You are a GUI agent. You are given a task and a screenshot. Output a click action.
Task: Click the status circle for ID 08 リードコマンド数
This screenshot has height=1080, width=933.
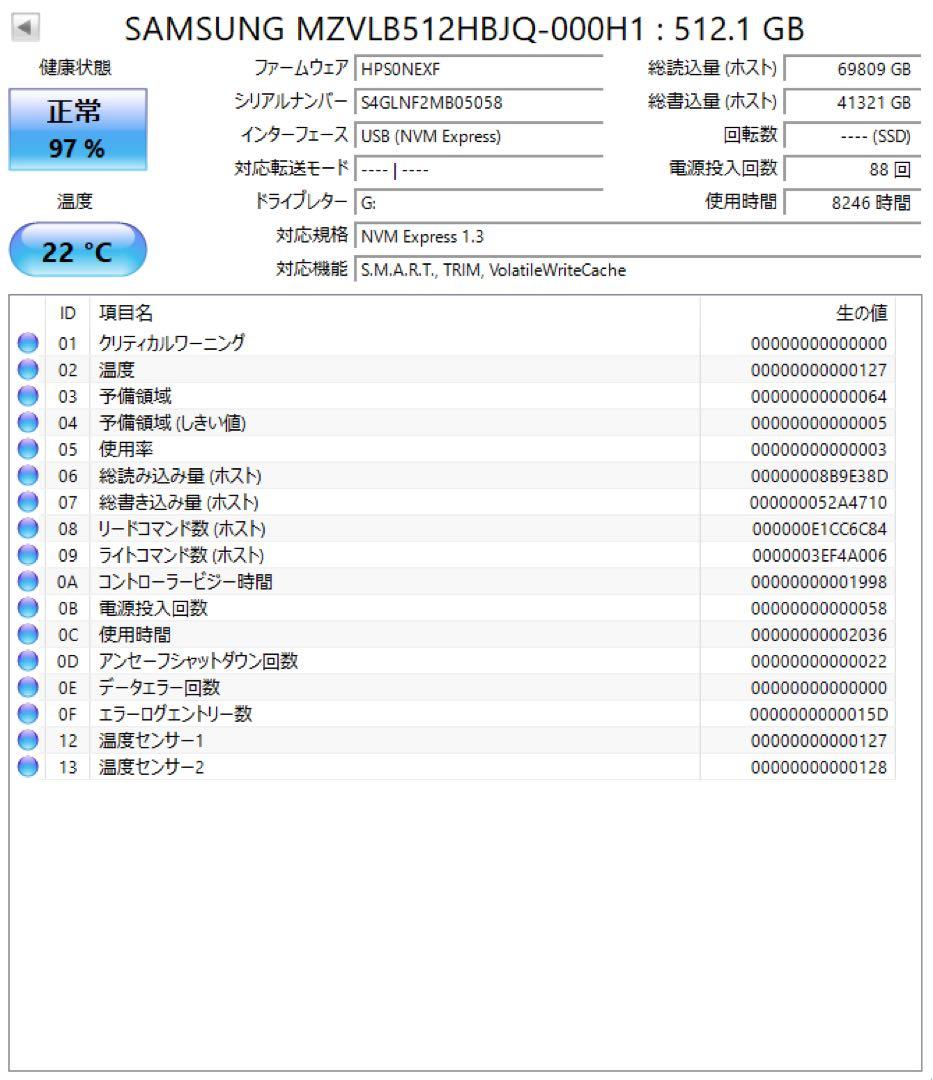tap(28, 528)
